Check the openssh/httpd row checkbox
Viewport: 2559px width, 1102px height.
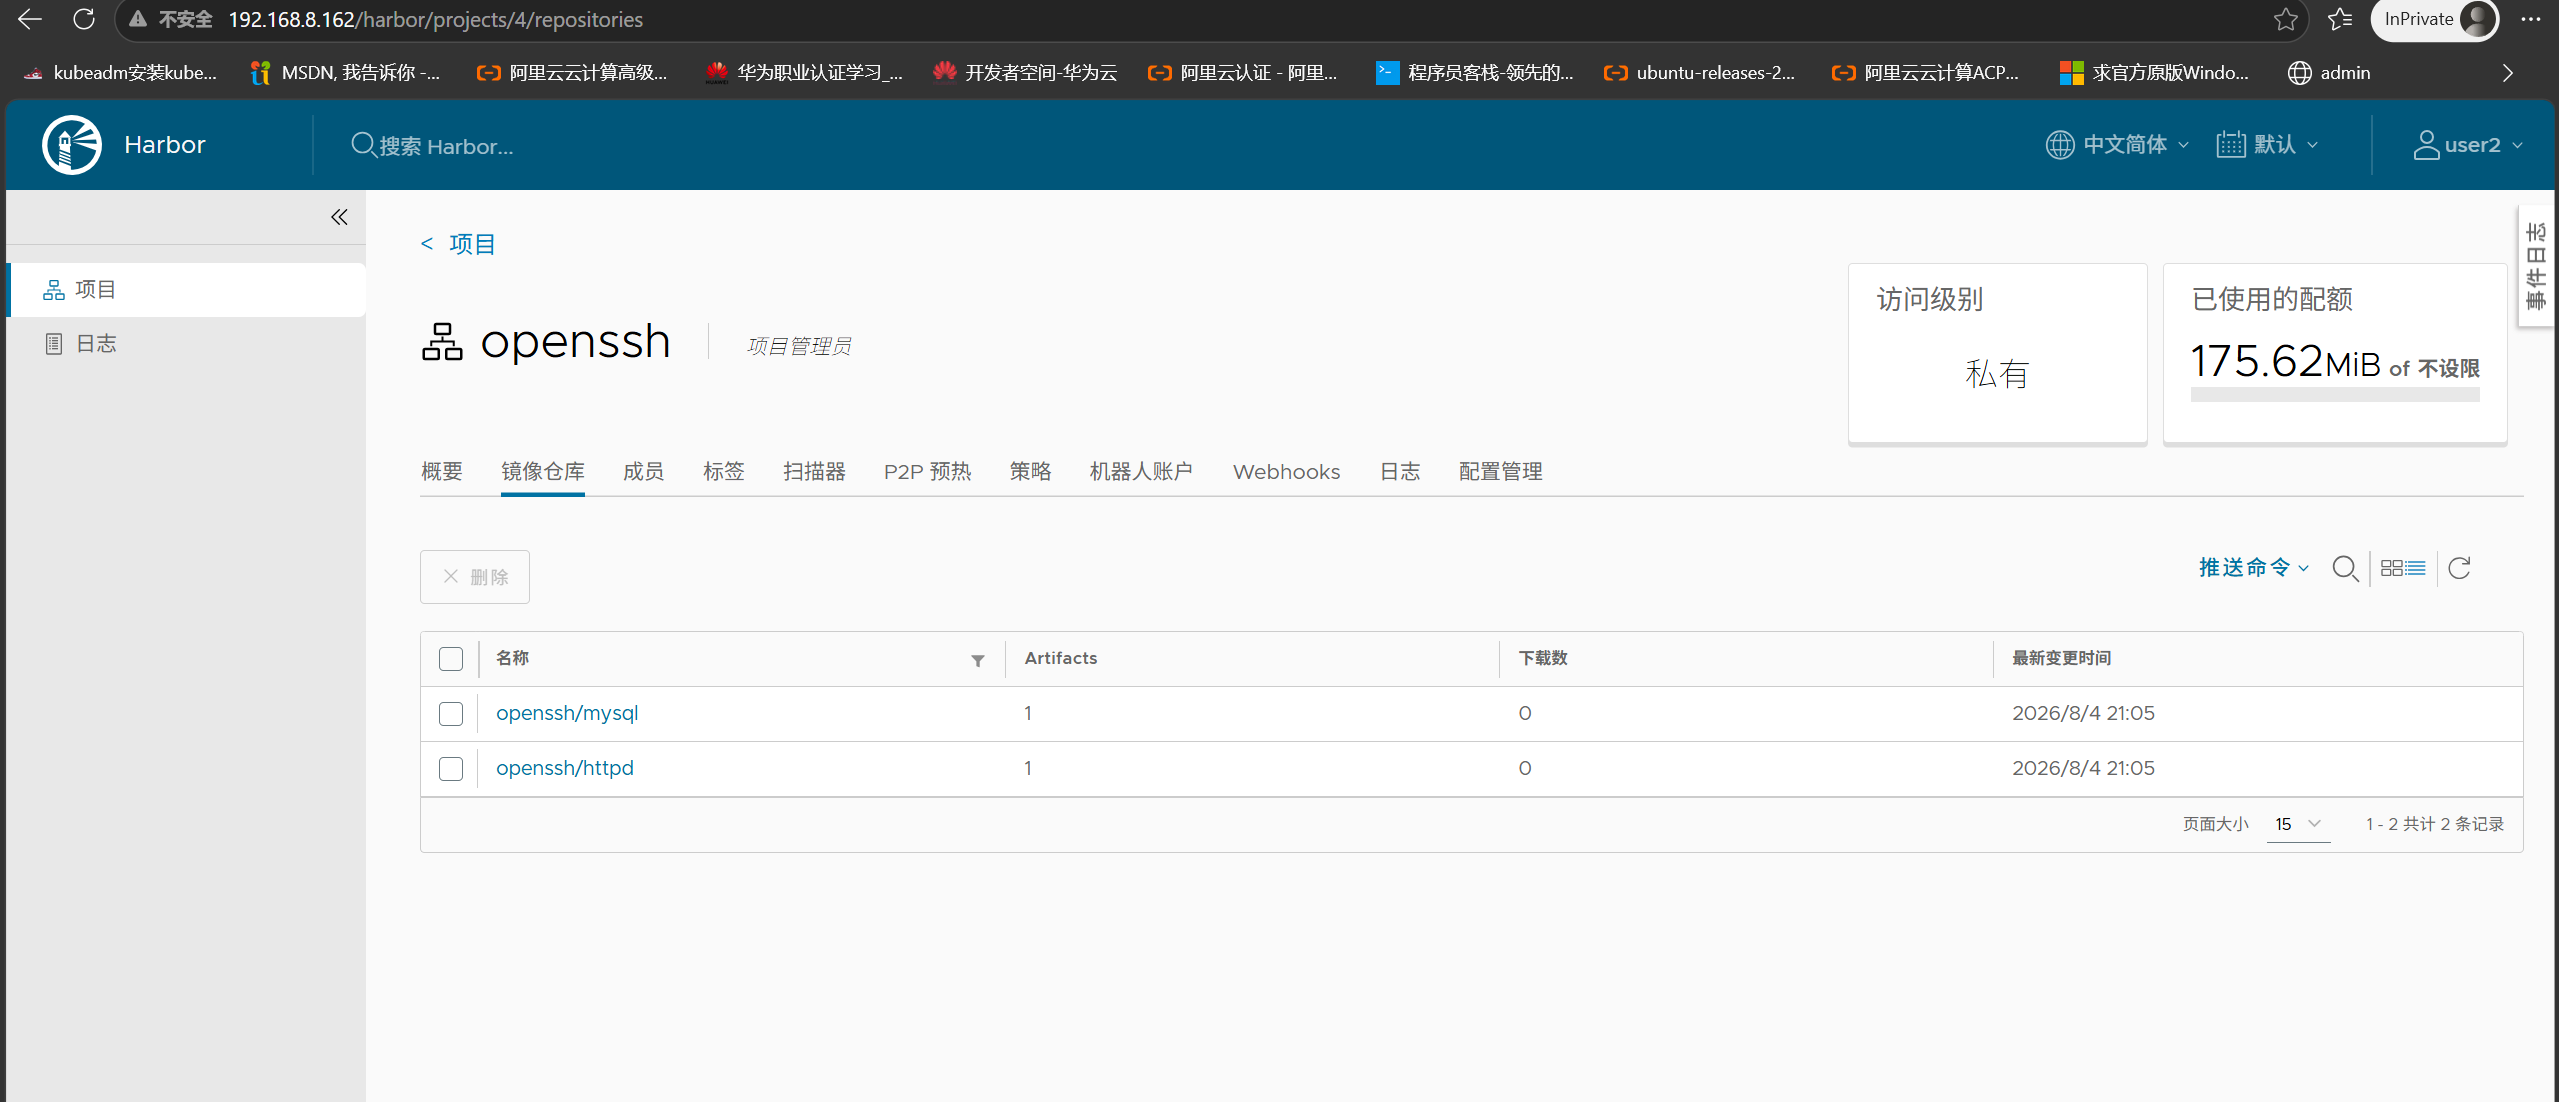(451, 769)
